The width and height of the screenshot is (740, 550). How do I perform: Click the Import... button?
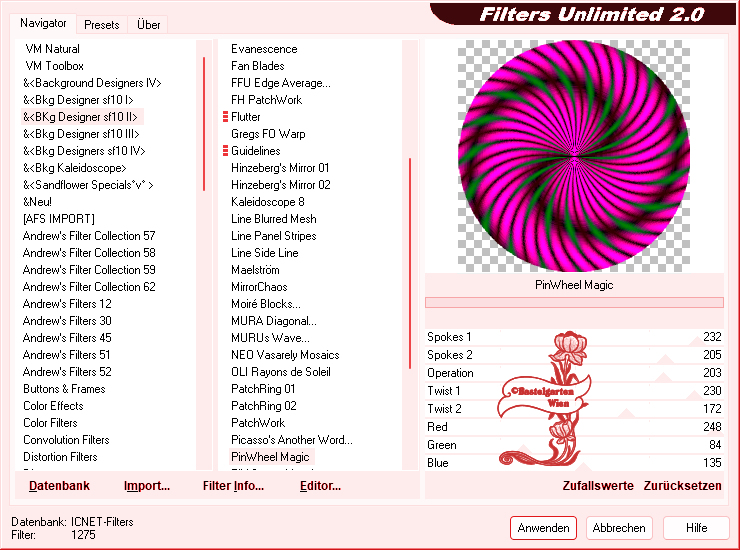click(x=147, y=486)
